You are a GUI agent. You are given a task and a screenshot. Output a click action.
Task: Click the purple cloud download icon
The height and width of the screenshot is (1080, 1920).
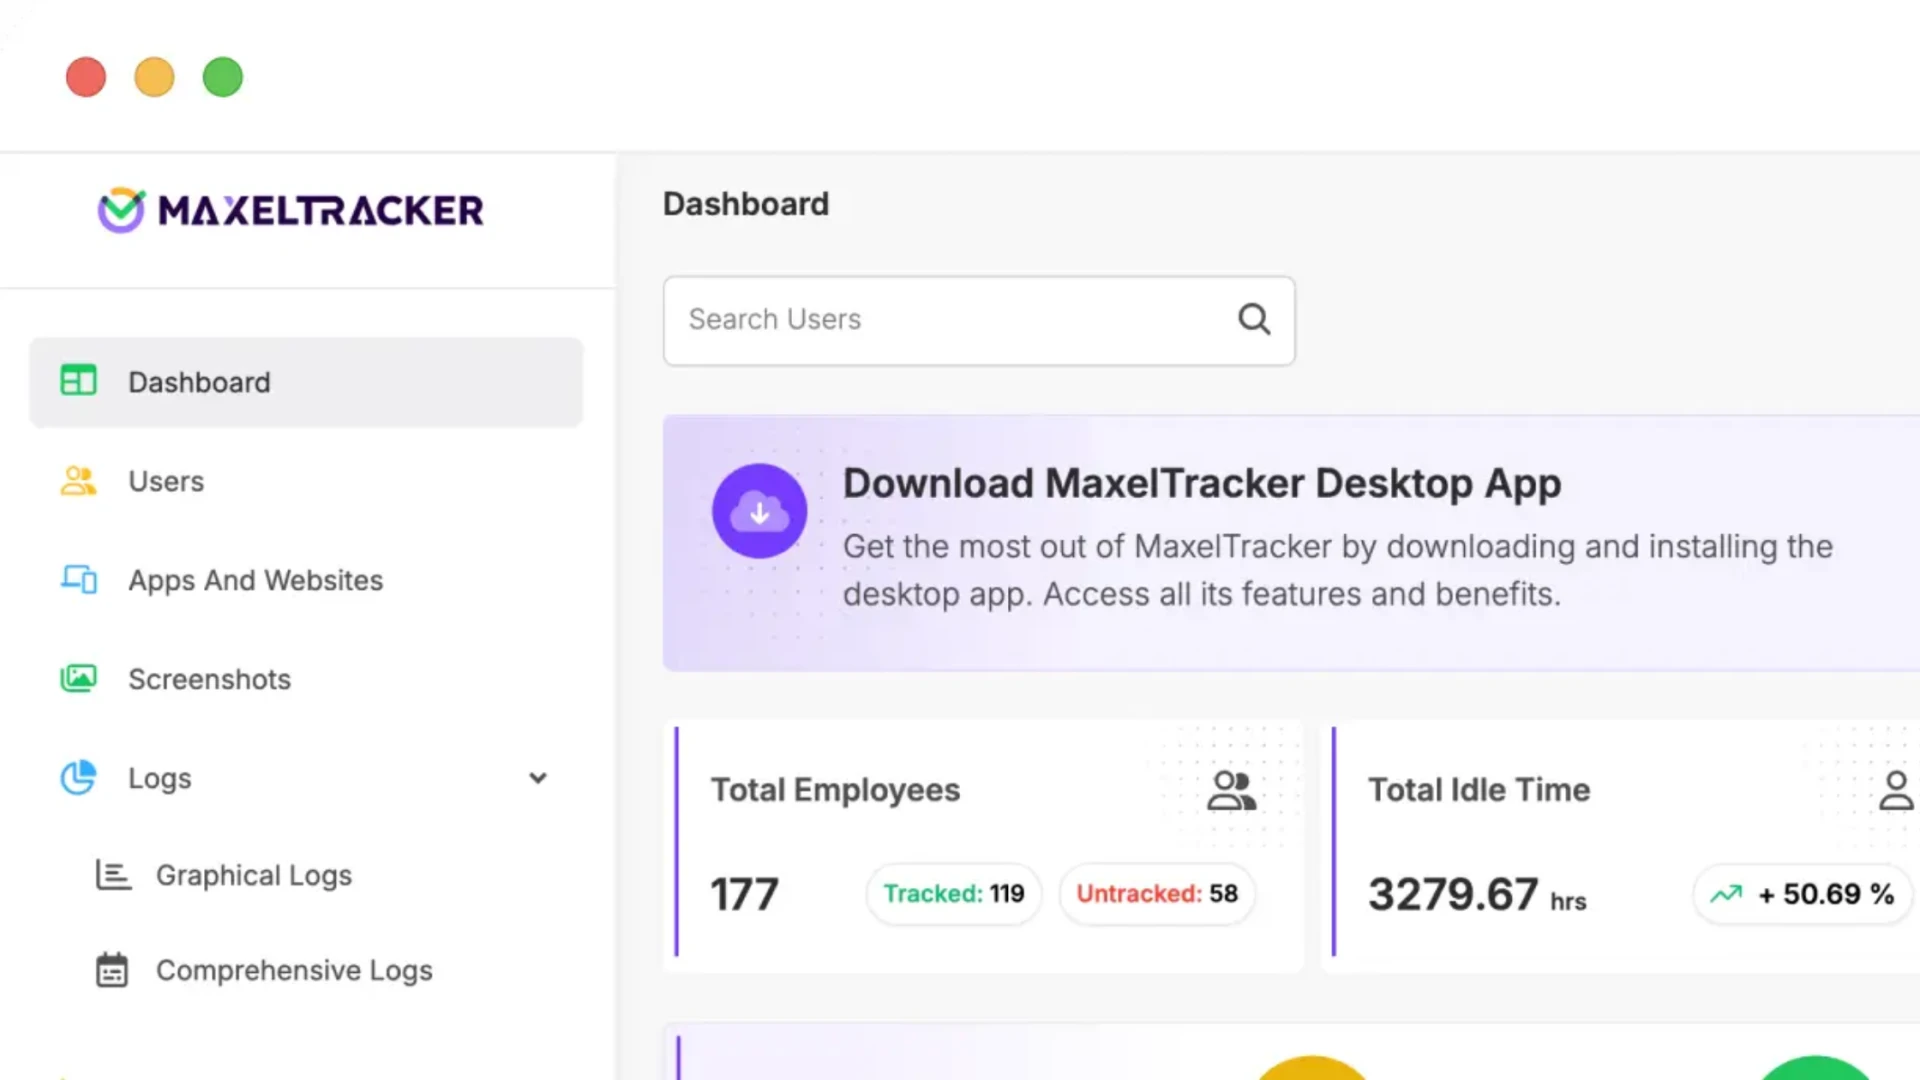(x=759, y=511)
